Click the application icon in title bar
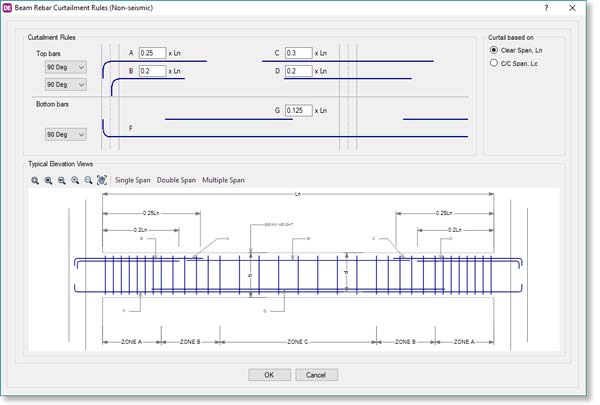The height and width of the screenshot is (405, 600). tap(8, 8)
